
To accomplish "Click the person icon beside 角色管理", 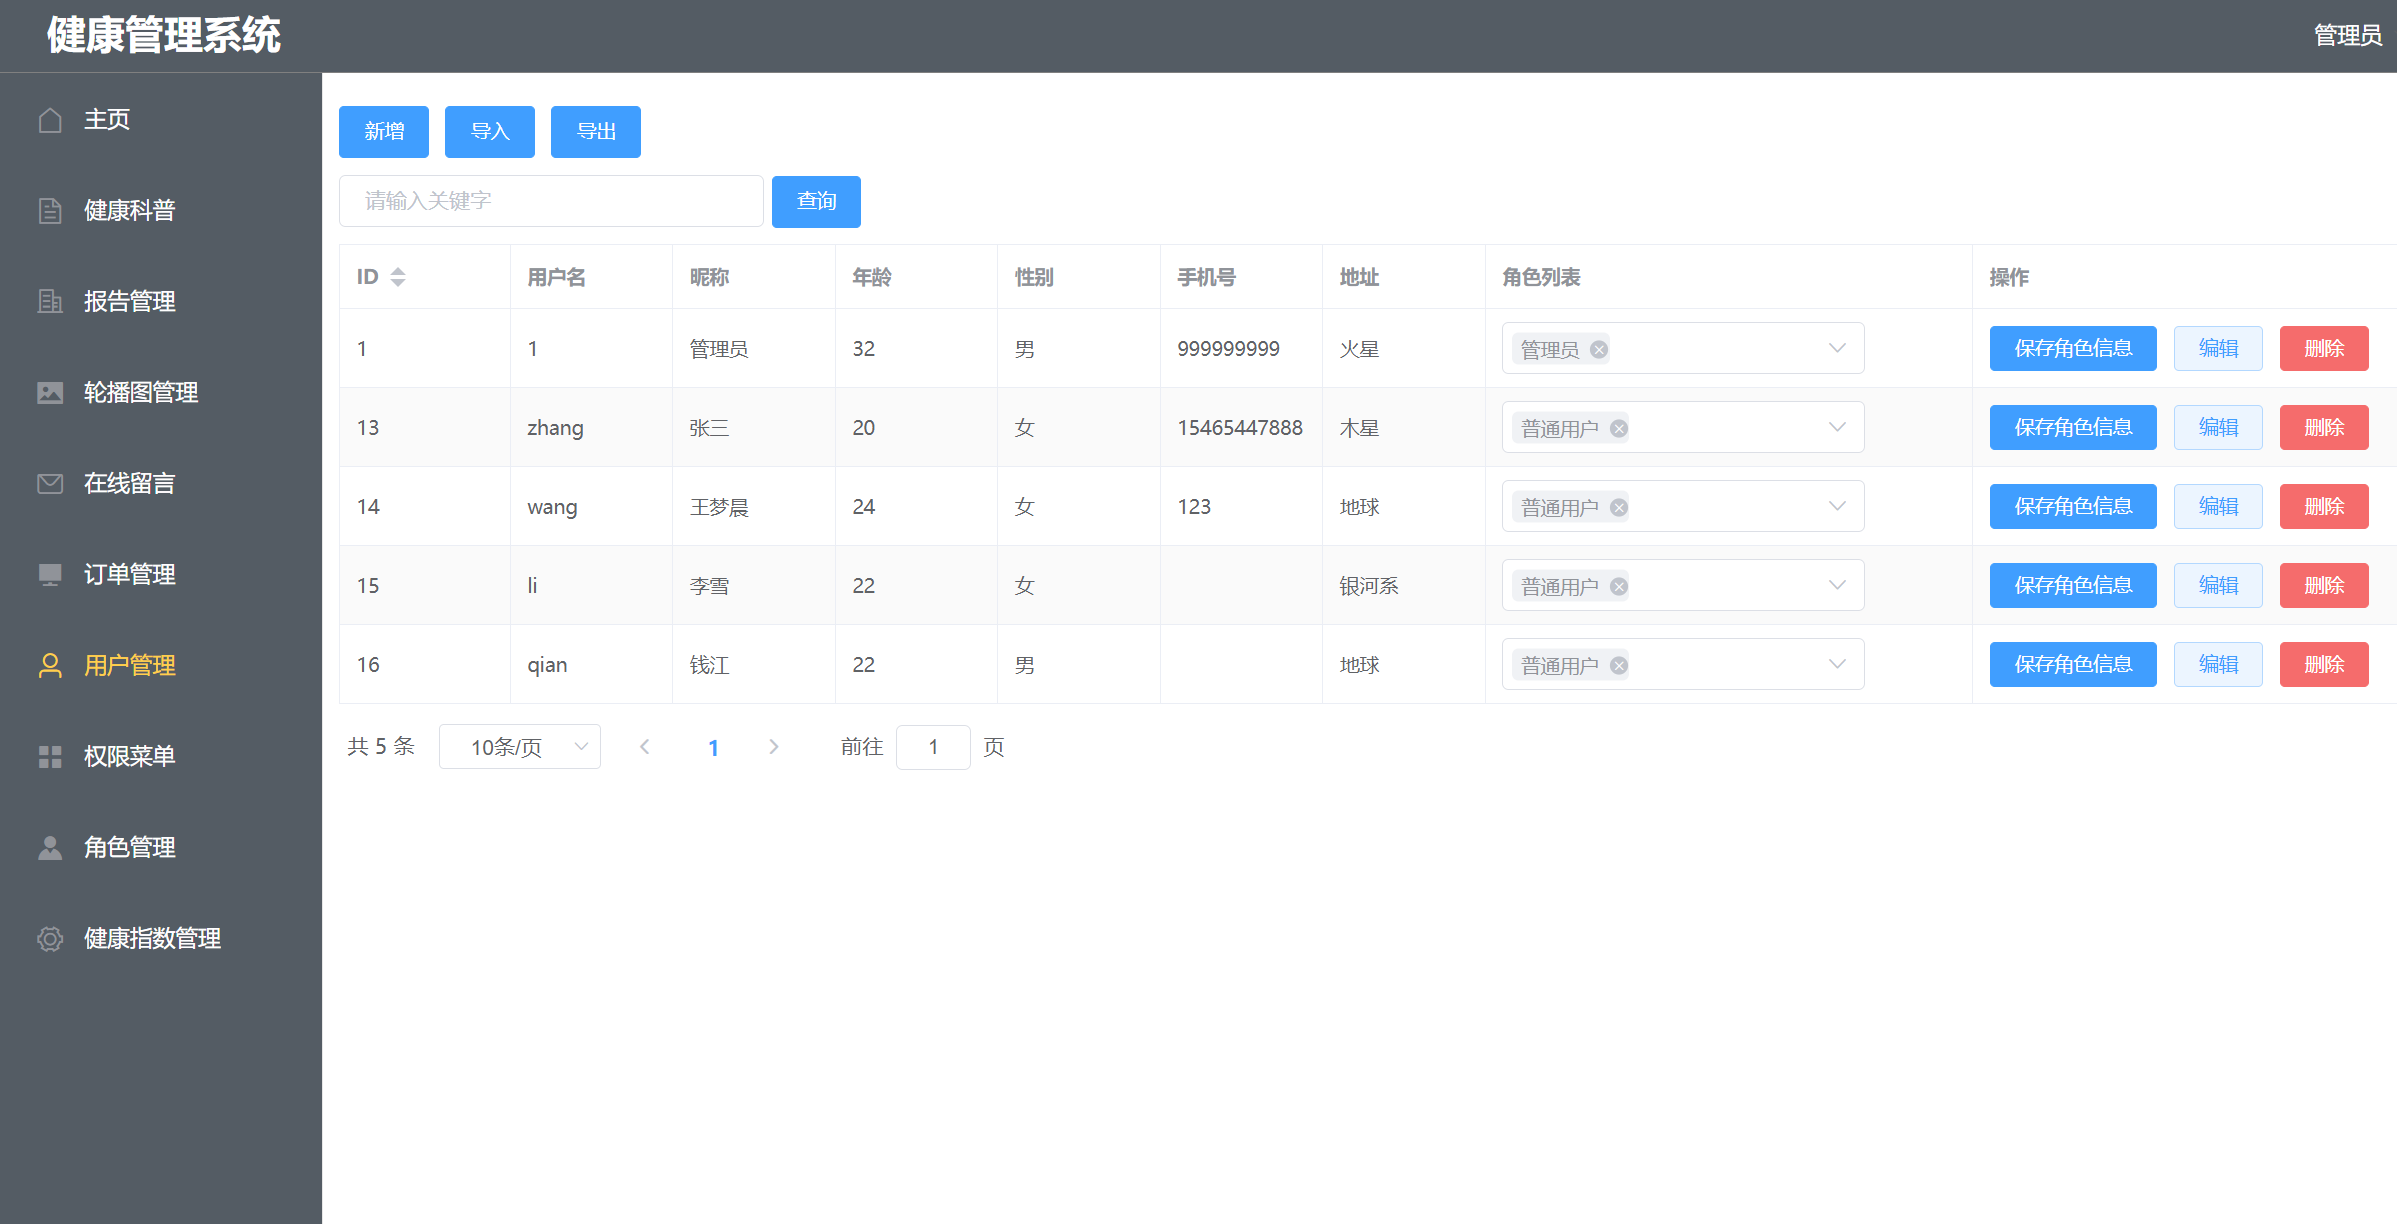I will tap(50, 848).
